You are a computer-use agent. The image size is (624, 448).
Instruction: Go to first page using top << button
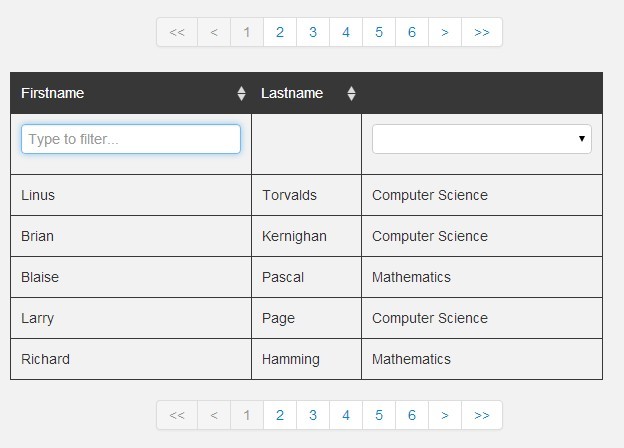coord(177,32)
